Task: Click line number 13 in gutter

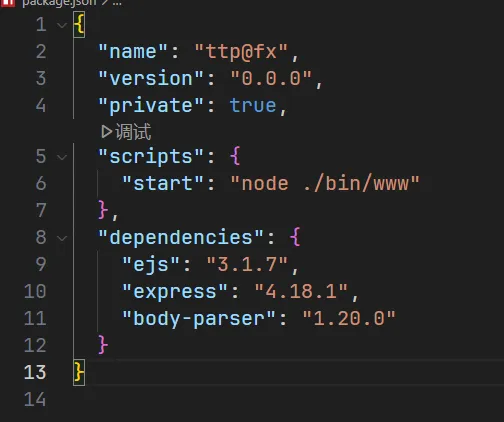Action: point(35,372)
